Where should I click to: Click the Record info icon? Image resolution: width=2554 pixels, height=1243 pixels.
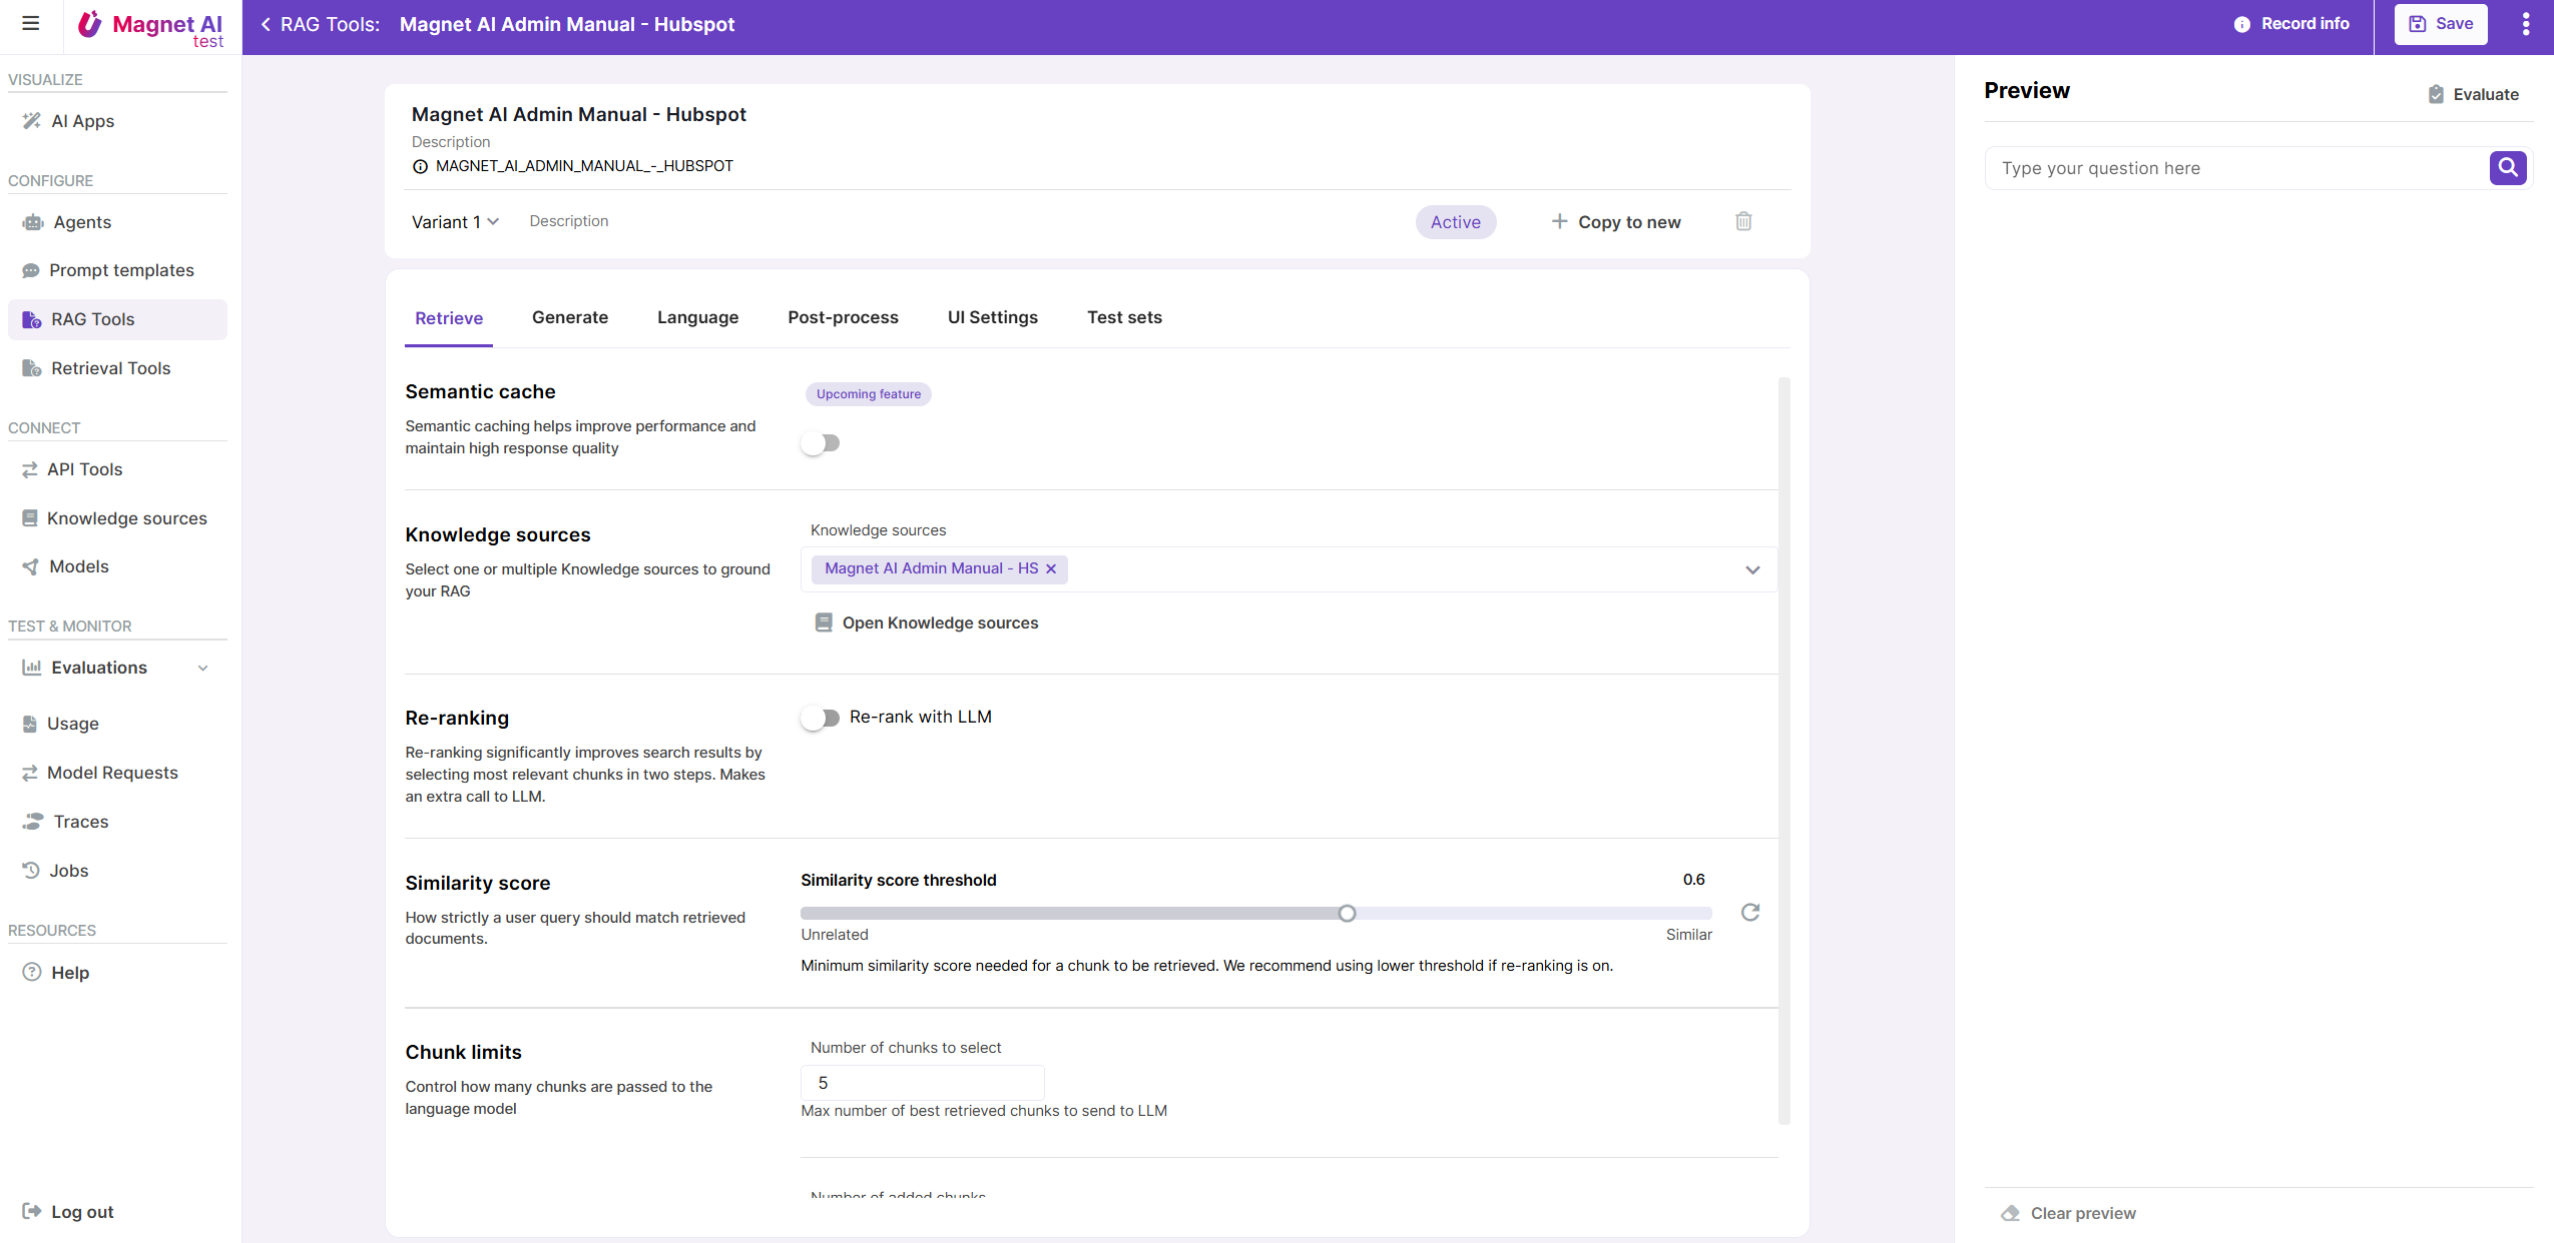point(2242,24)
